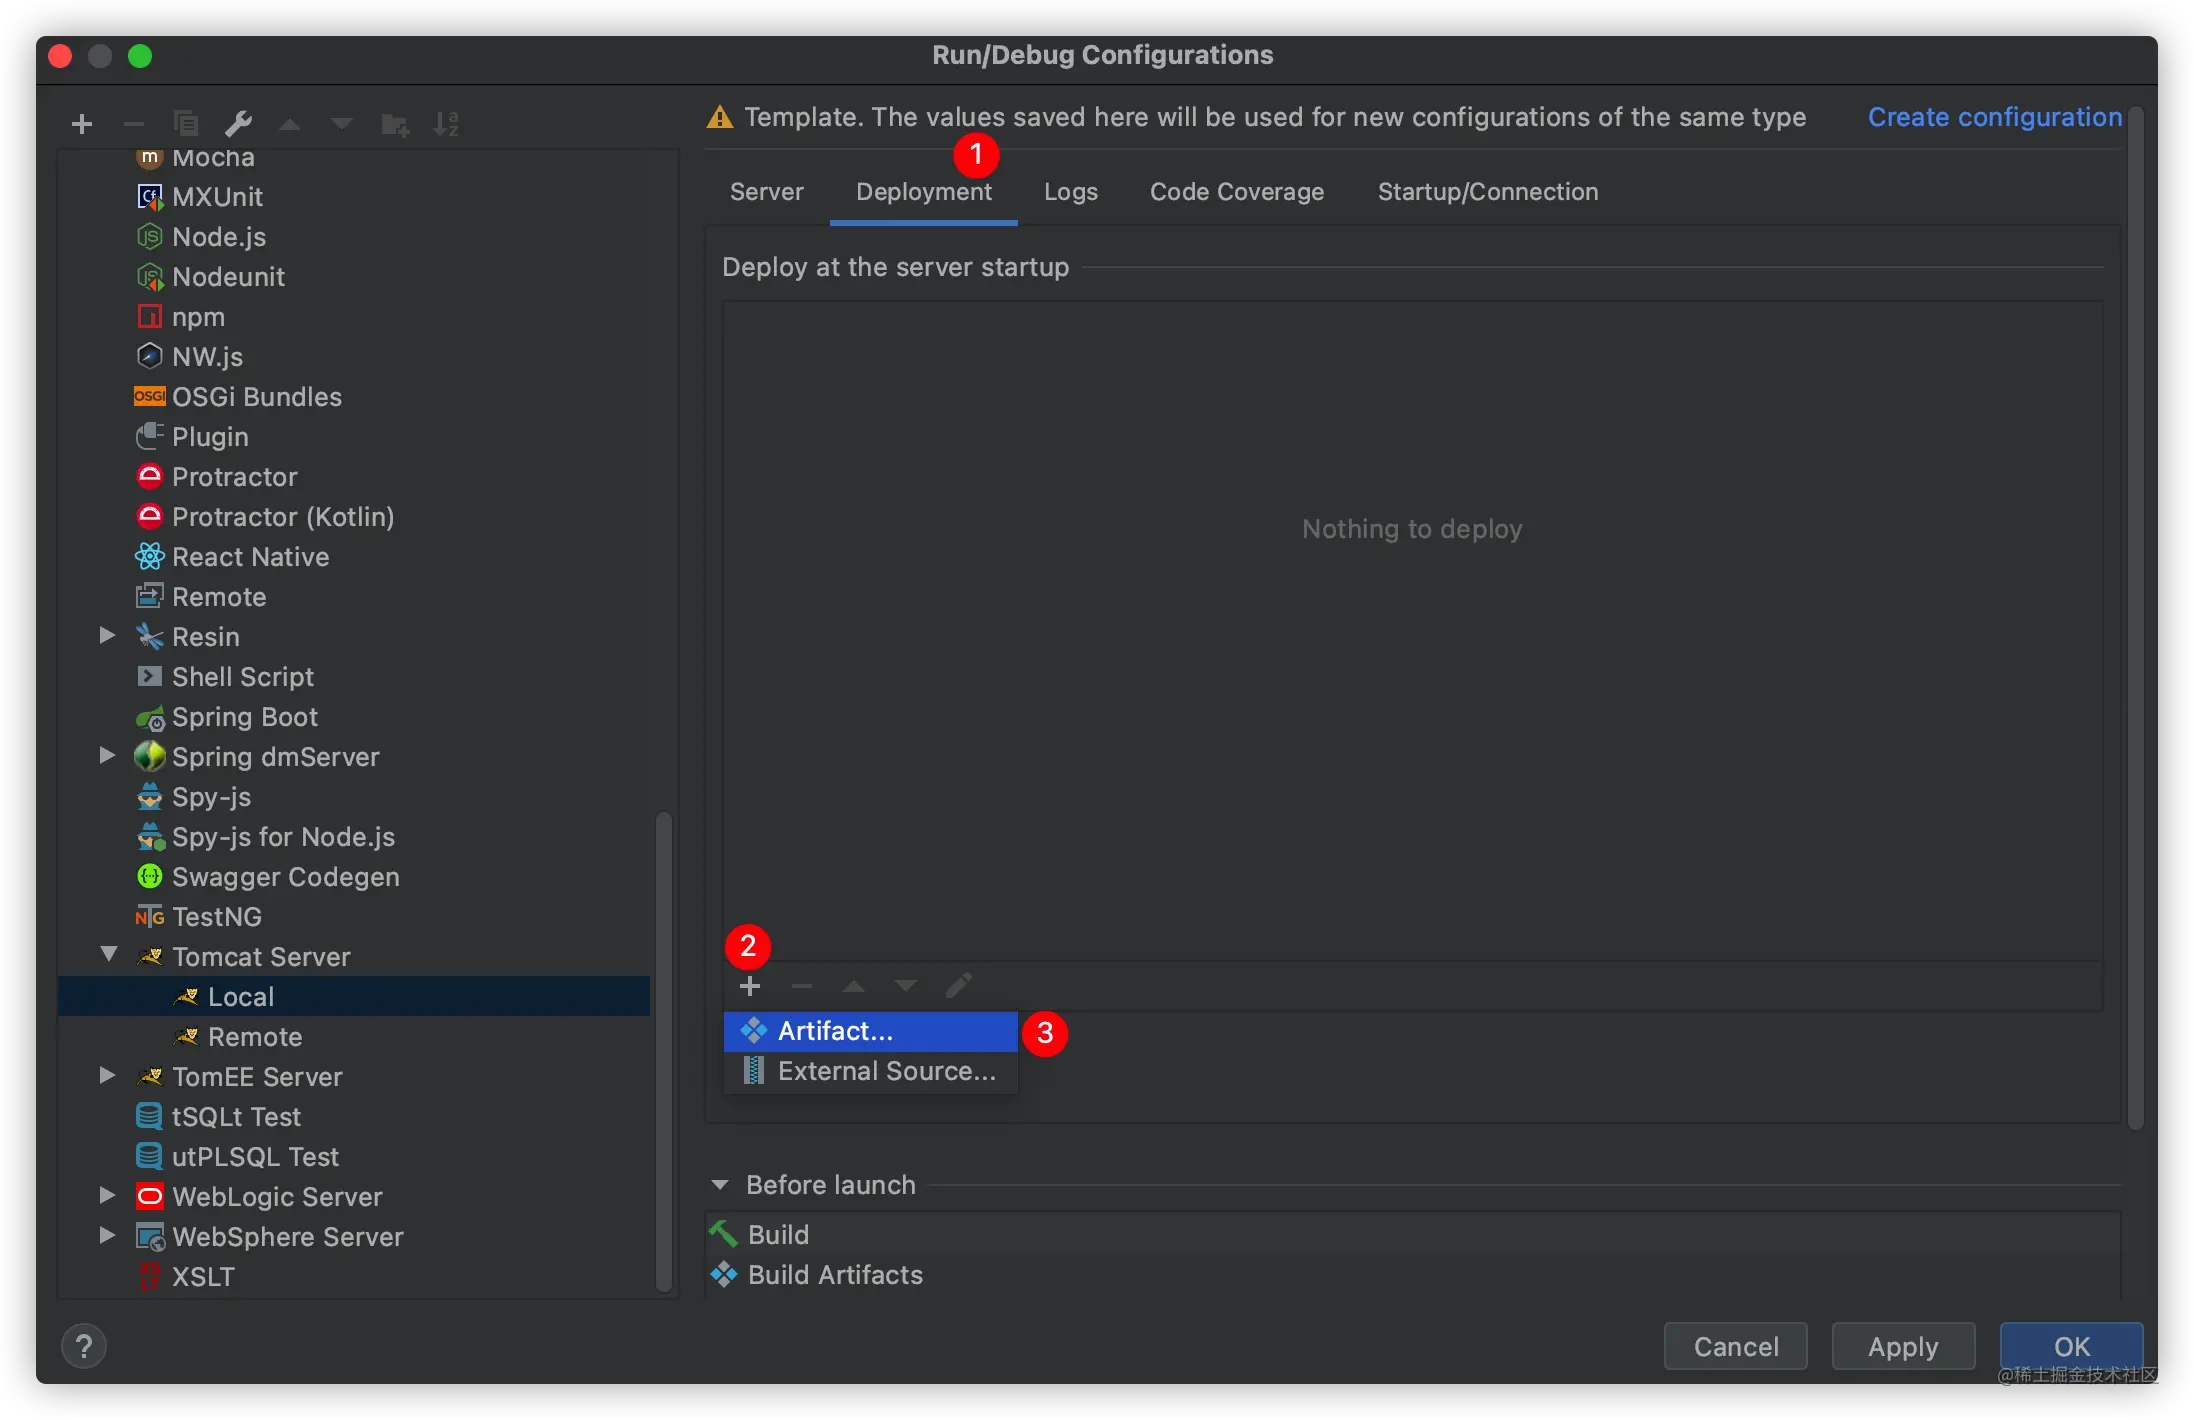Click the Create configuration link
Image resolution: width=2194 pixels, height=1420 pixels.
pyautogui.click(x=1994, y=117)
